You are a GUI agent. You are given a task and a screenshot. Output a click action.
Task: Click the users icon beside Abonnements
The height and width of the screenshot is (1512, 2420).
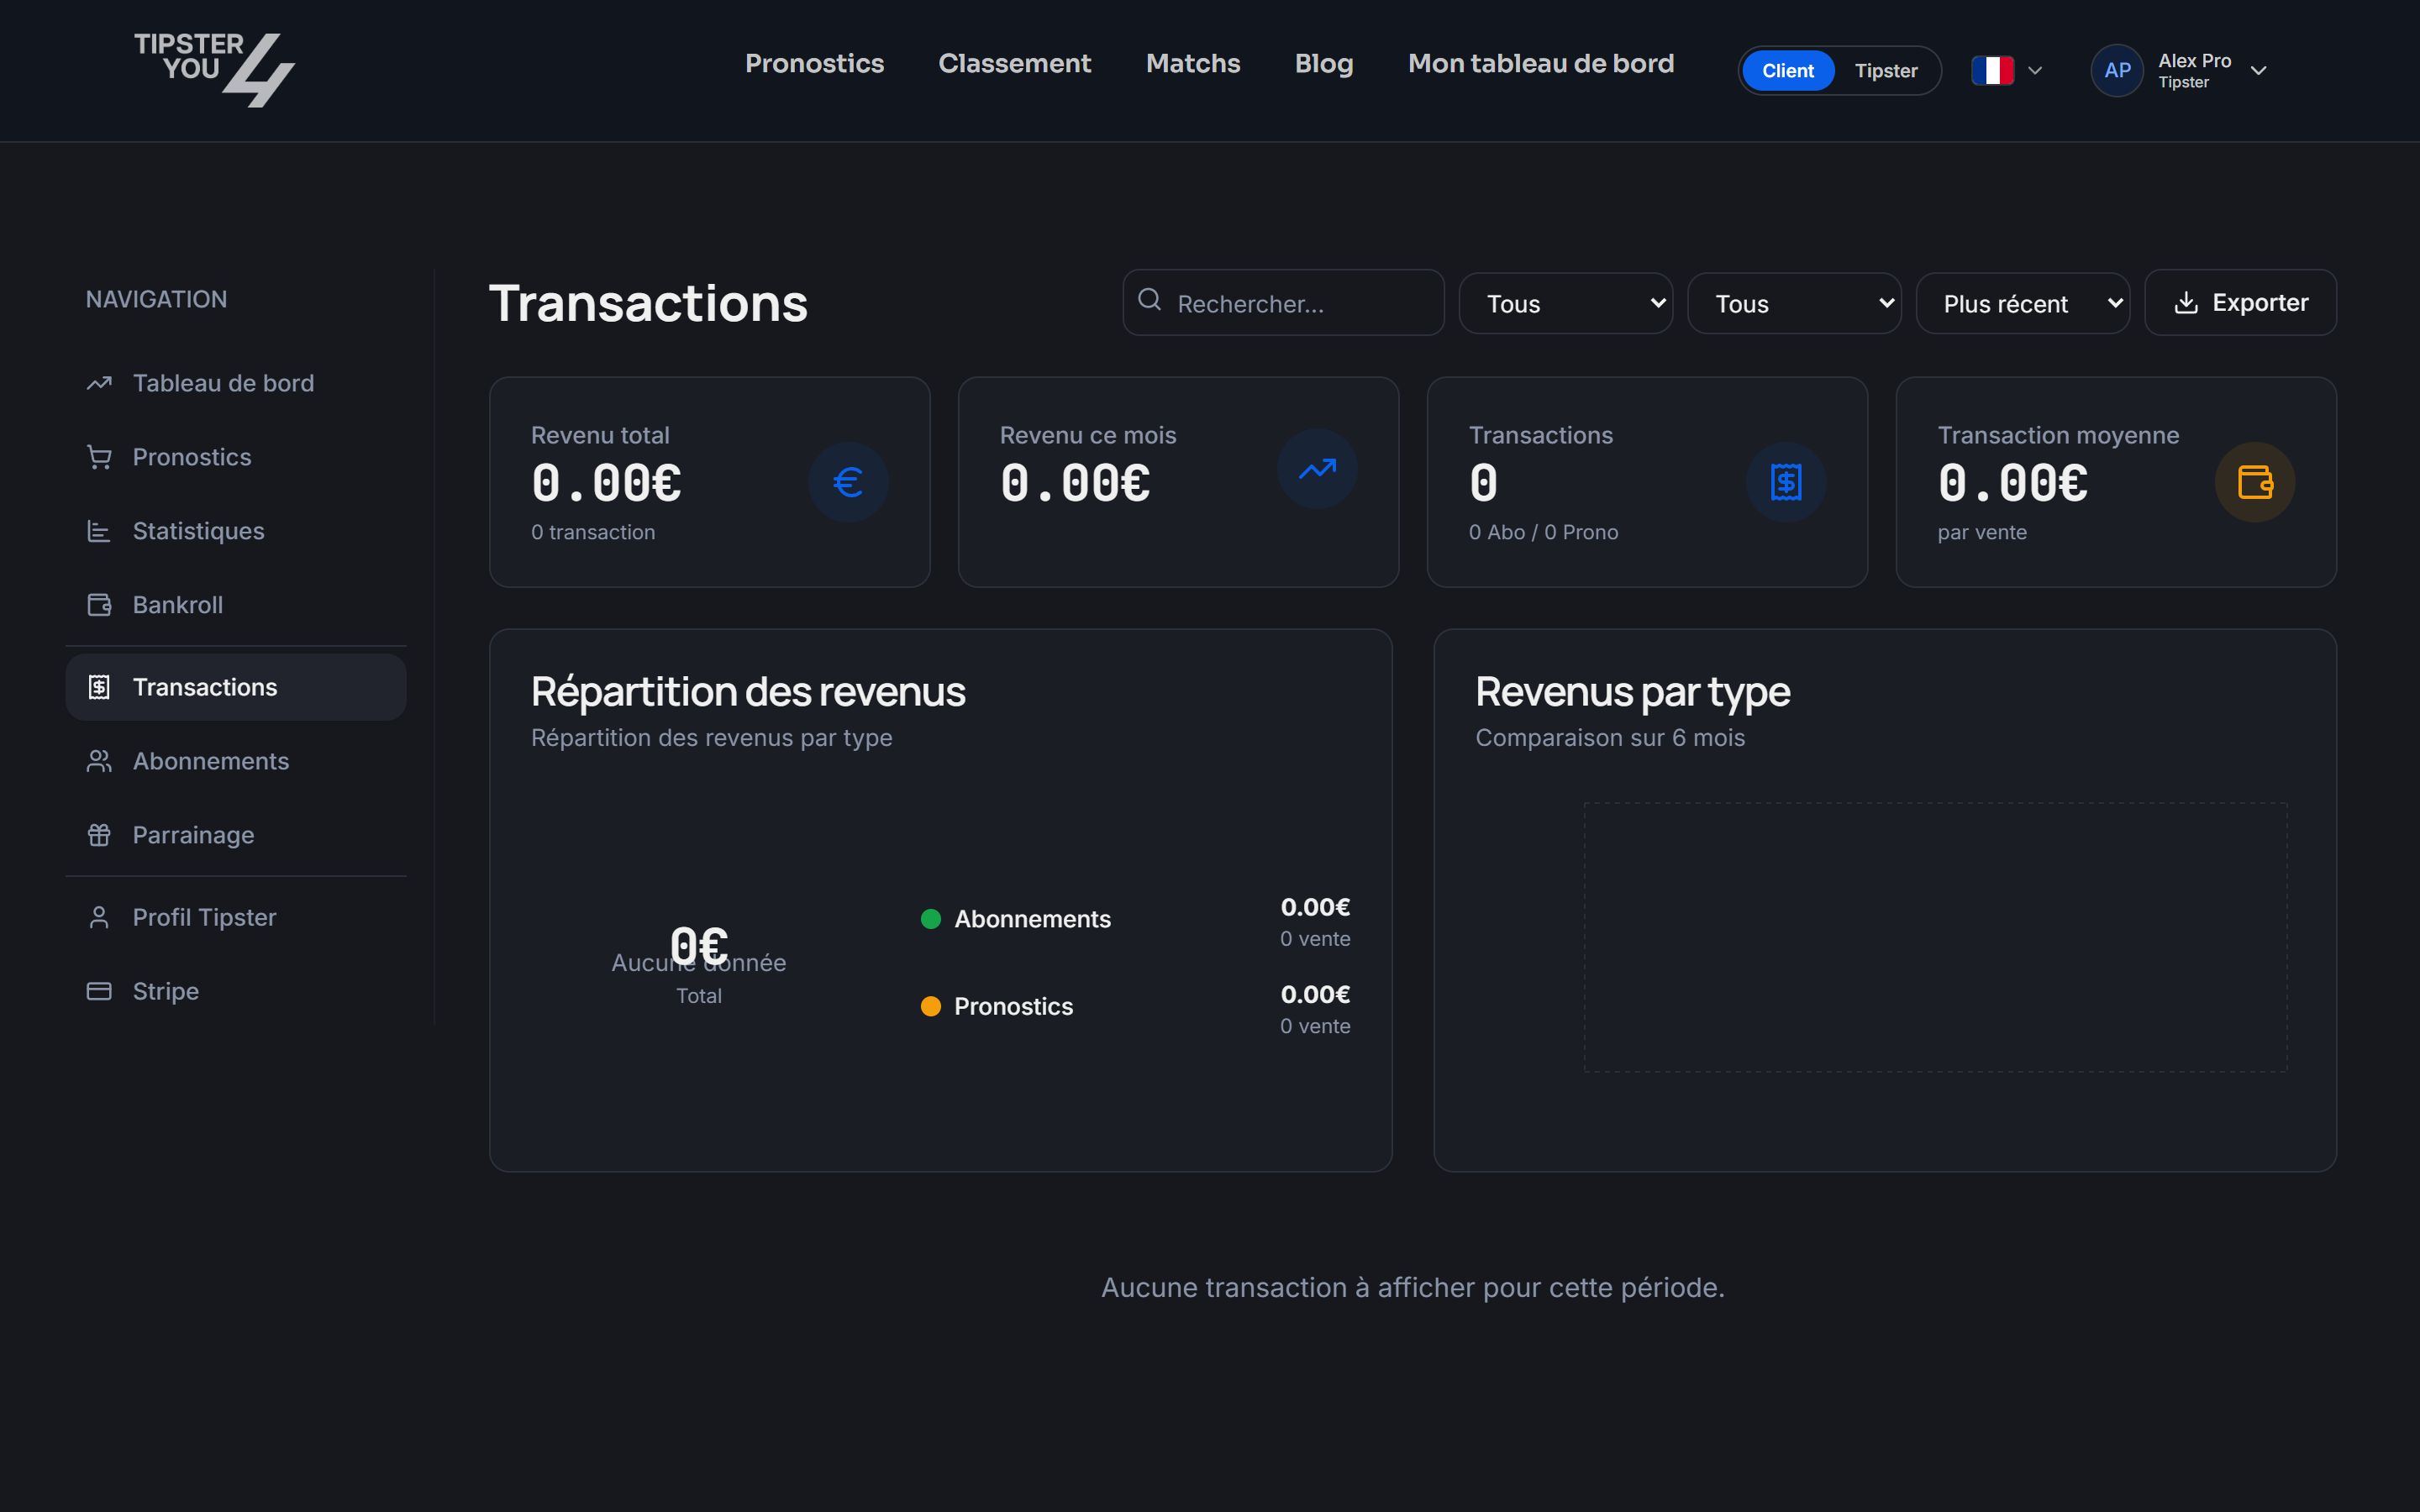point(99,761)
